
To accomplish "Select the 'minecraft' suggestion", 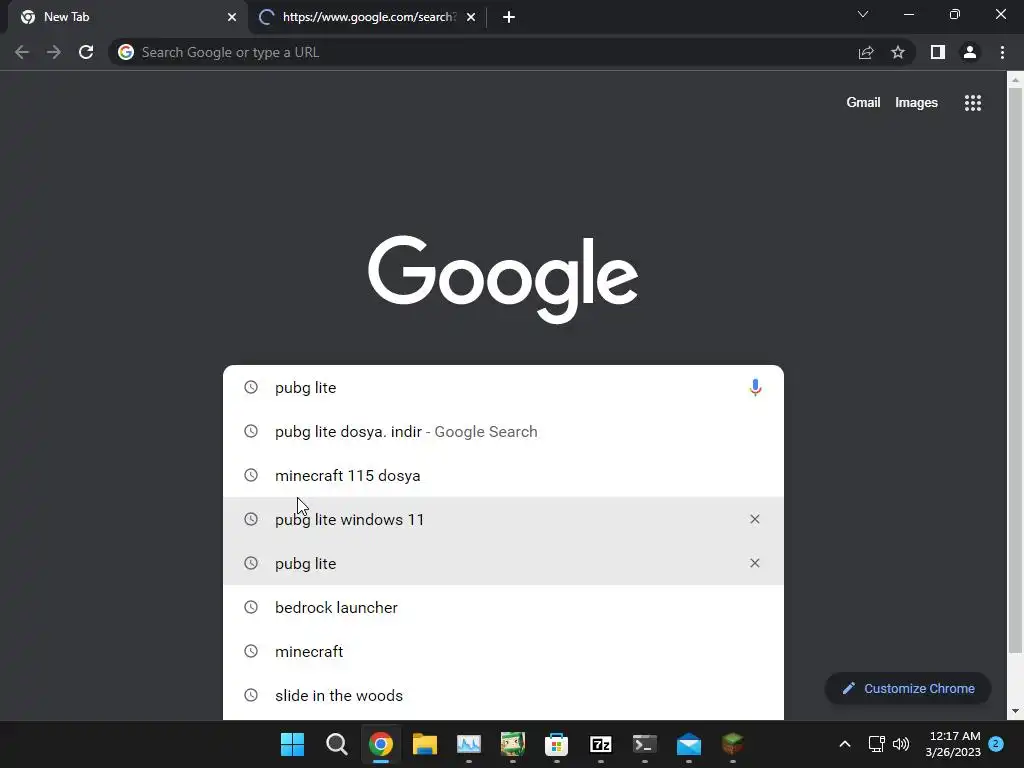I will point(503,651).
